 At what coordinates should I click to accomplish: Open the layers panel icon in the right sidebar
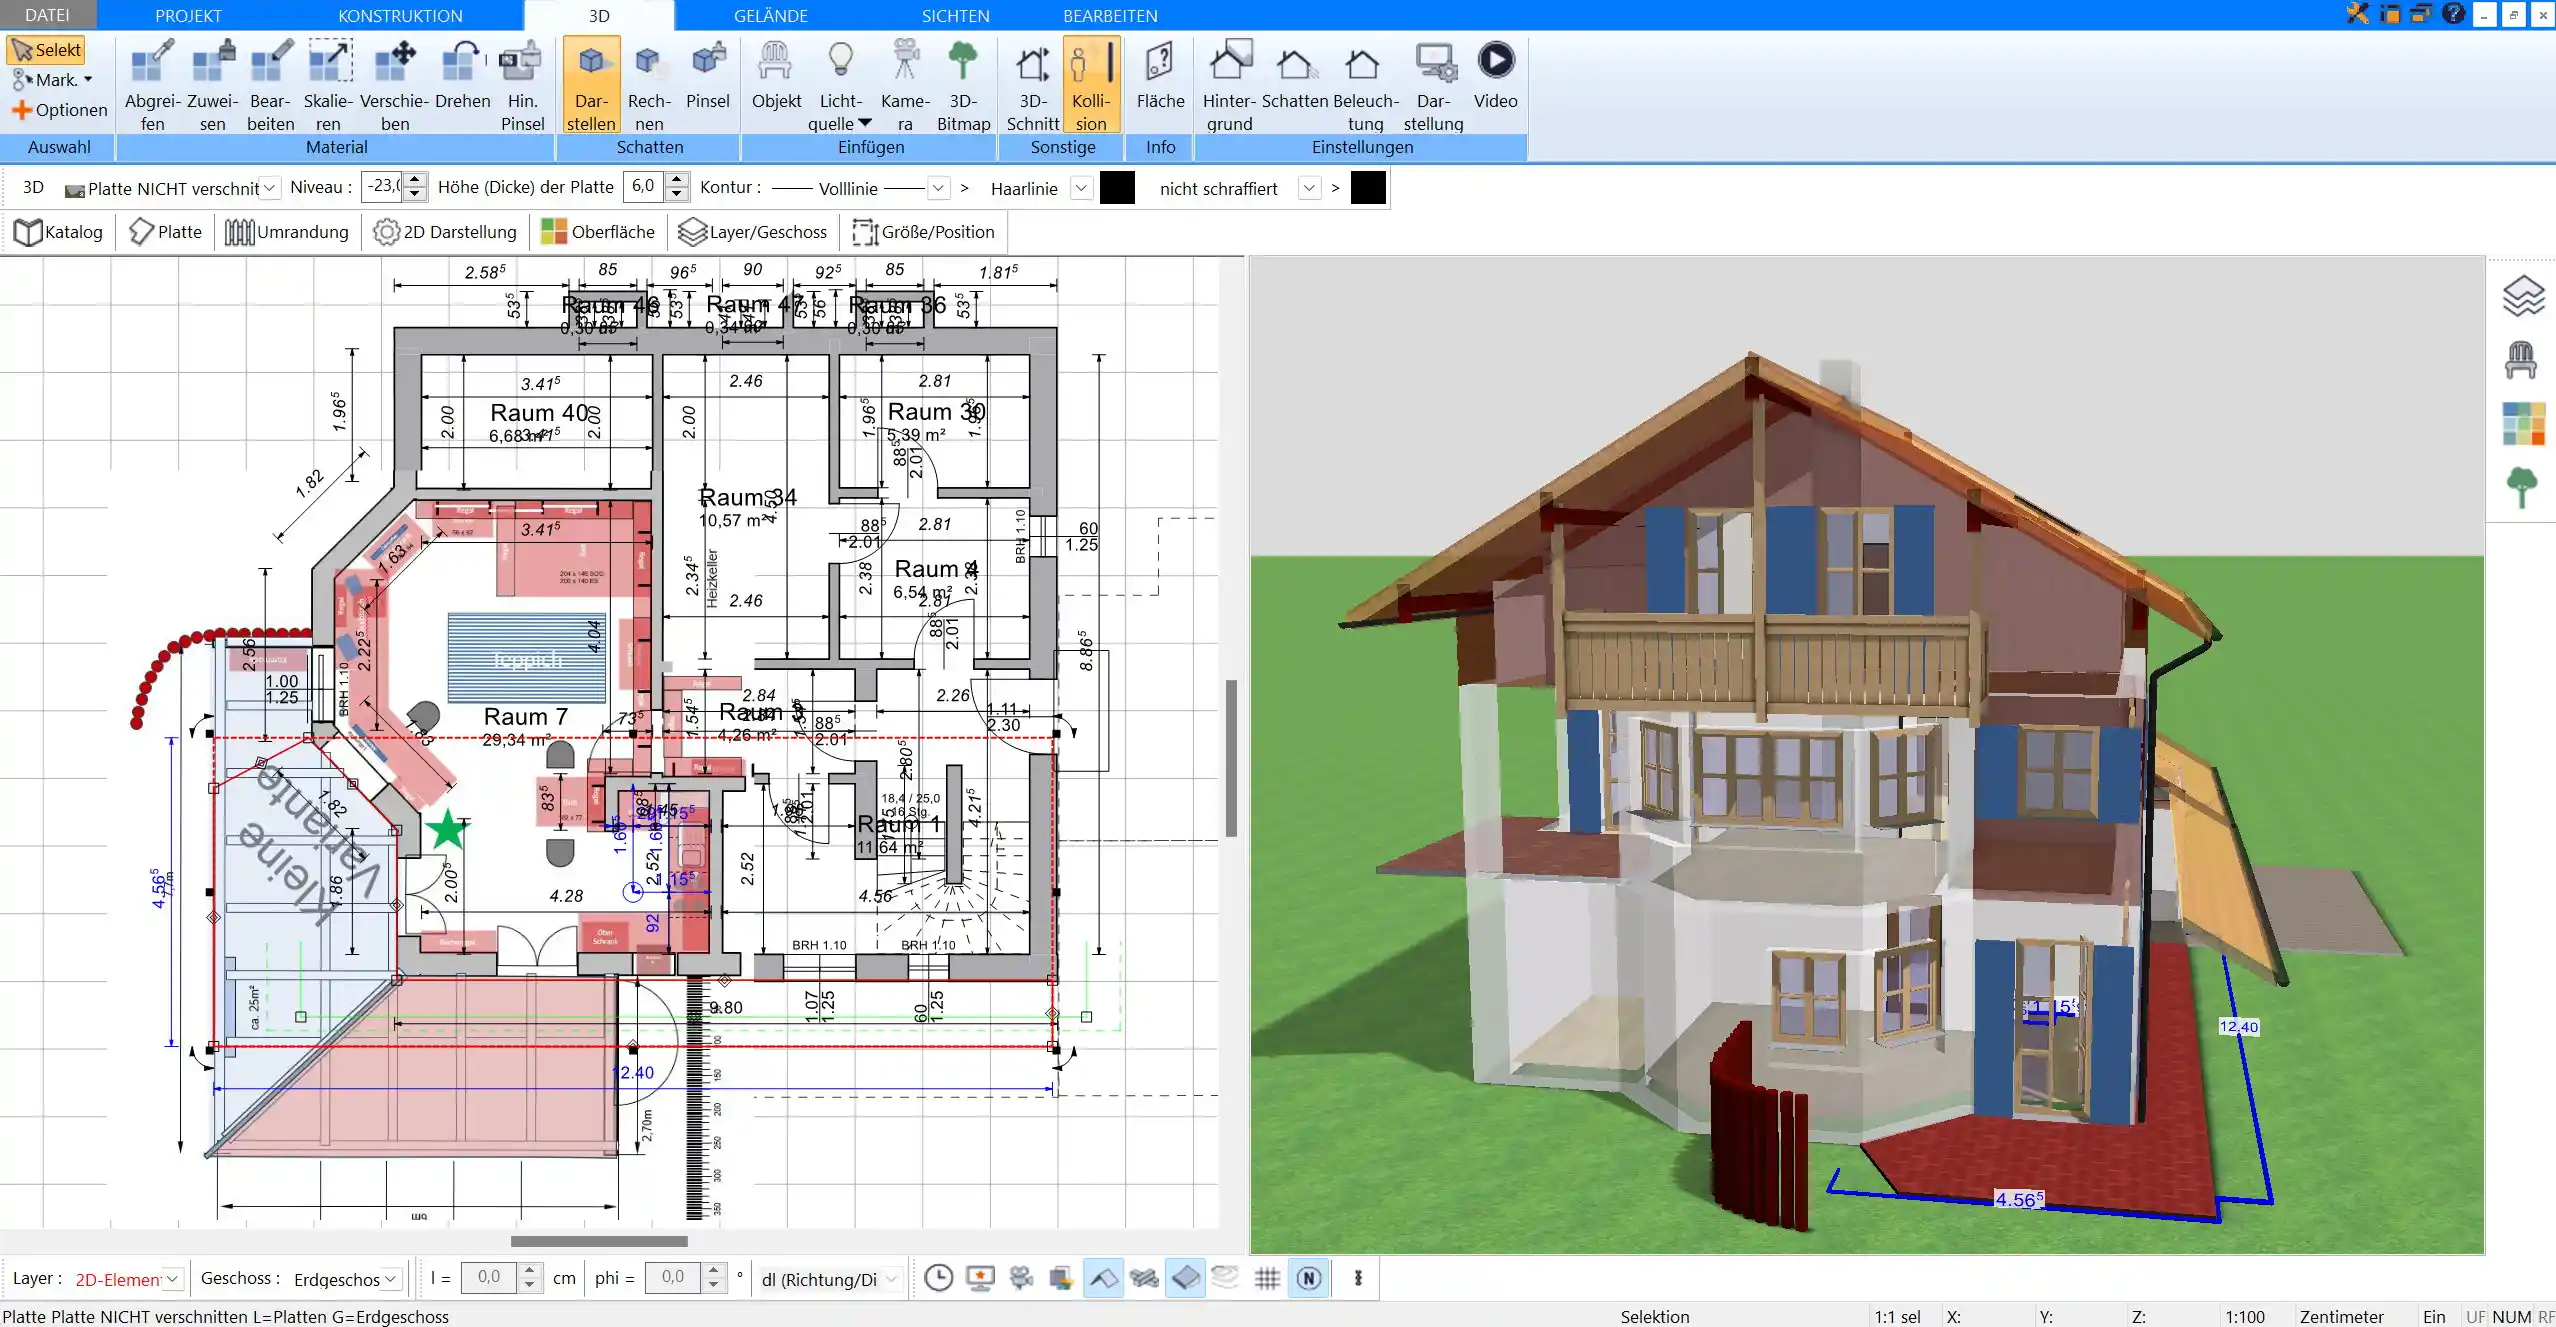(x=2522, y=296)
